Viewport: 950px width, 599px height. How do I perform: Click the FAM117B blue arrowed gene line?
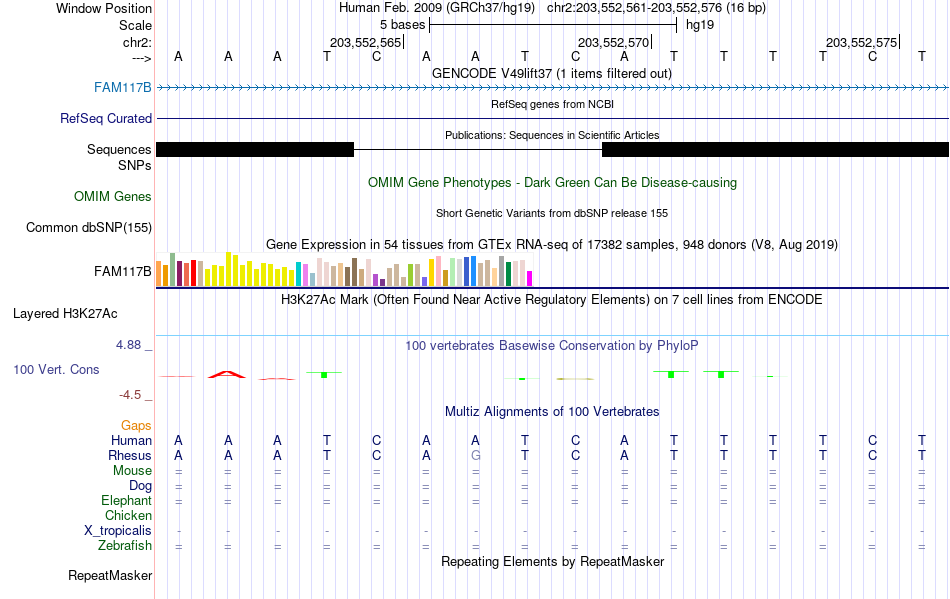click(x=553, y=88)
